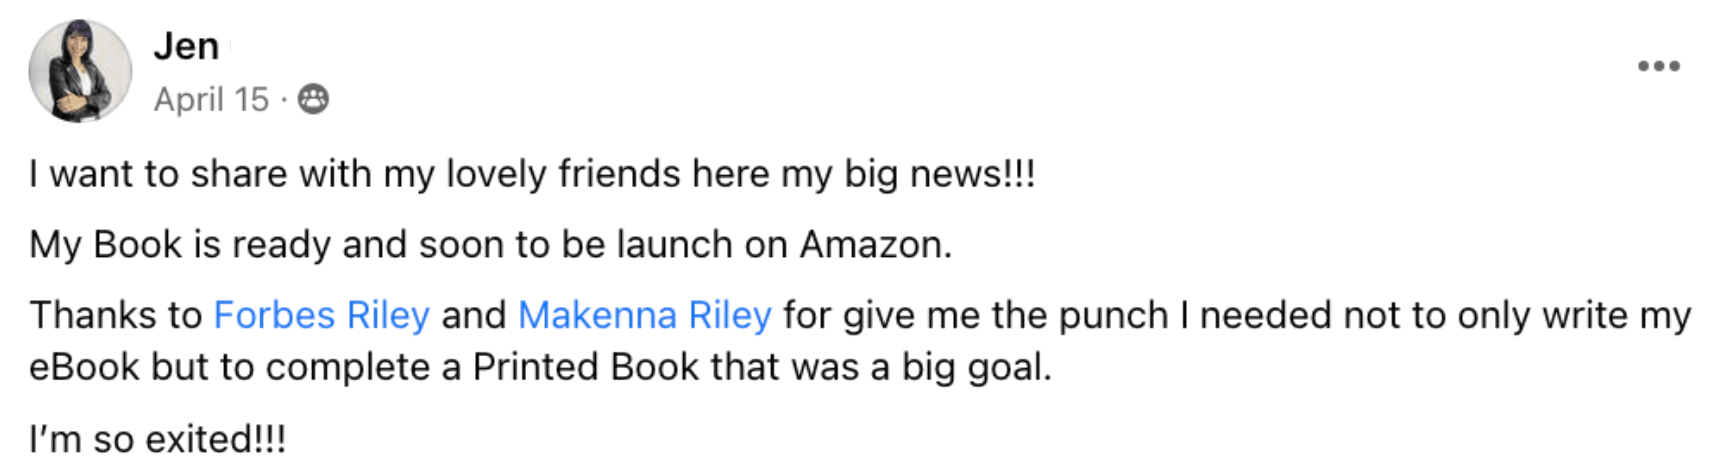Viewport: 1720px width, 476px height.
Task: Click the word "punch" in the post
Action: (x=1113, y=315)
